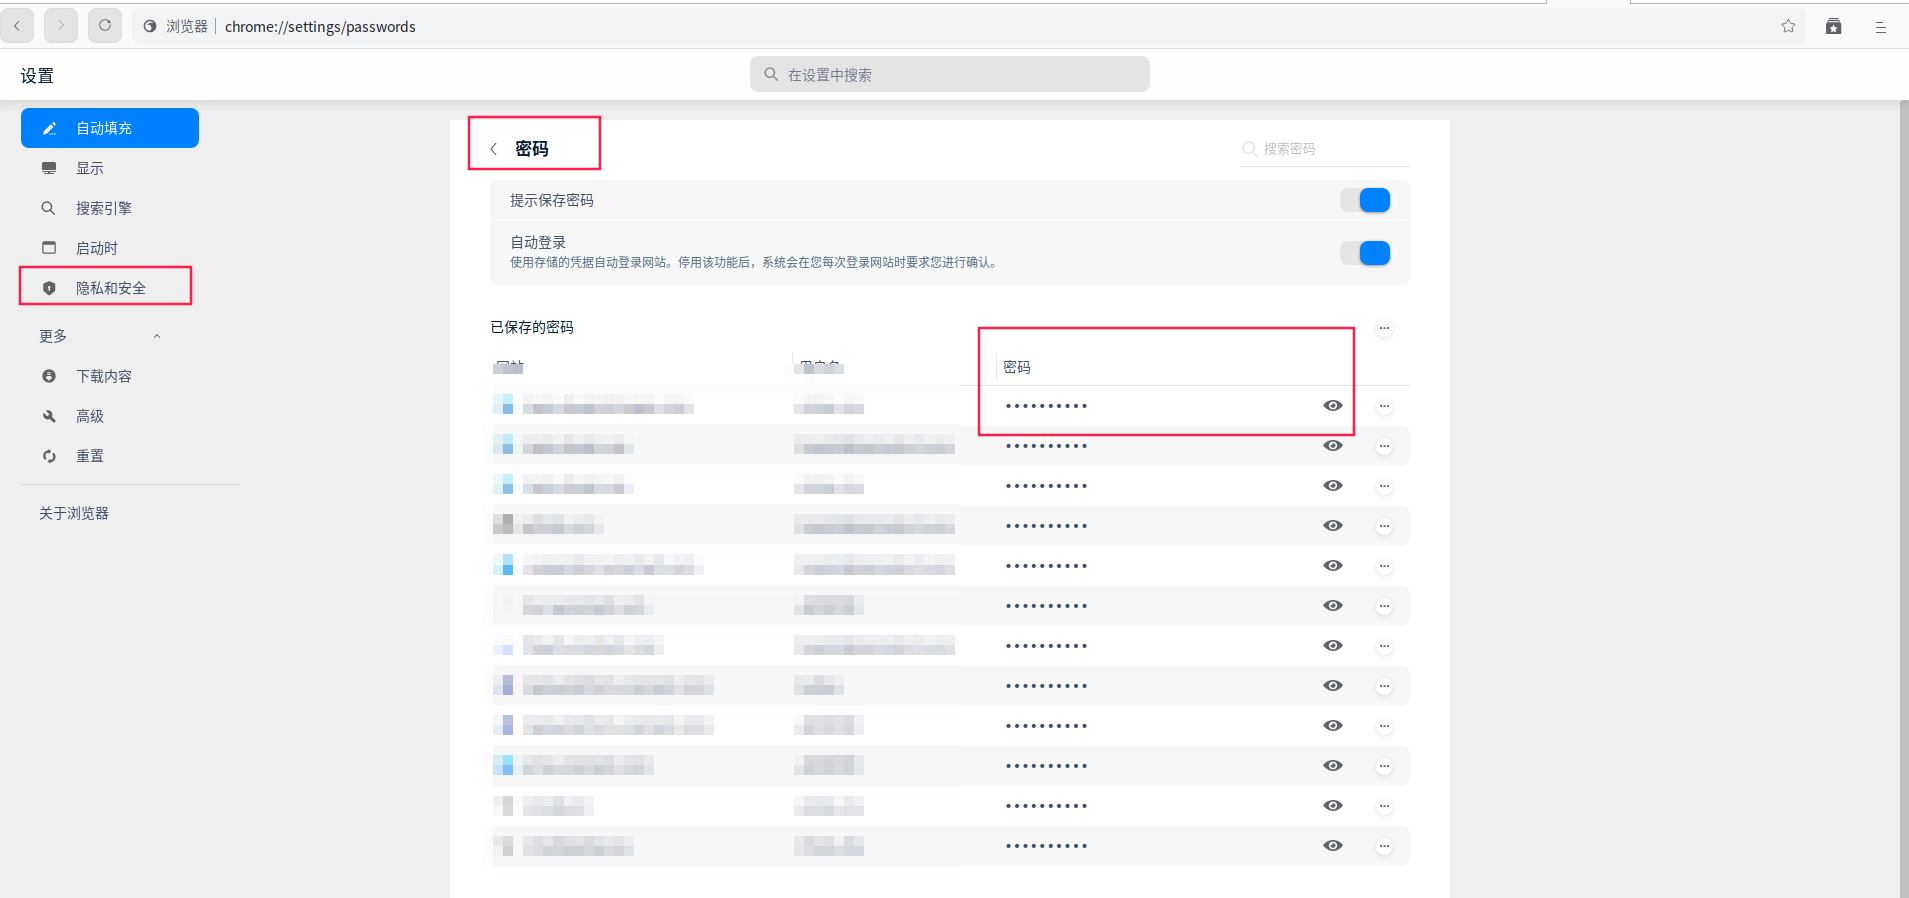The image size is (1909, 898).
Task: Open 搜索引擎 settings in sidebar
Action: pos(110,208)
